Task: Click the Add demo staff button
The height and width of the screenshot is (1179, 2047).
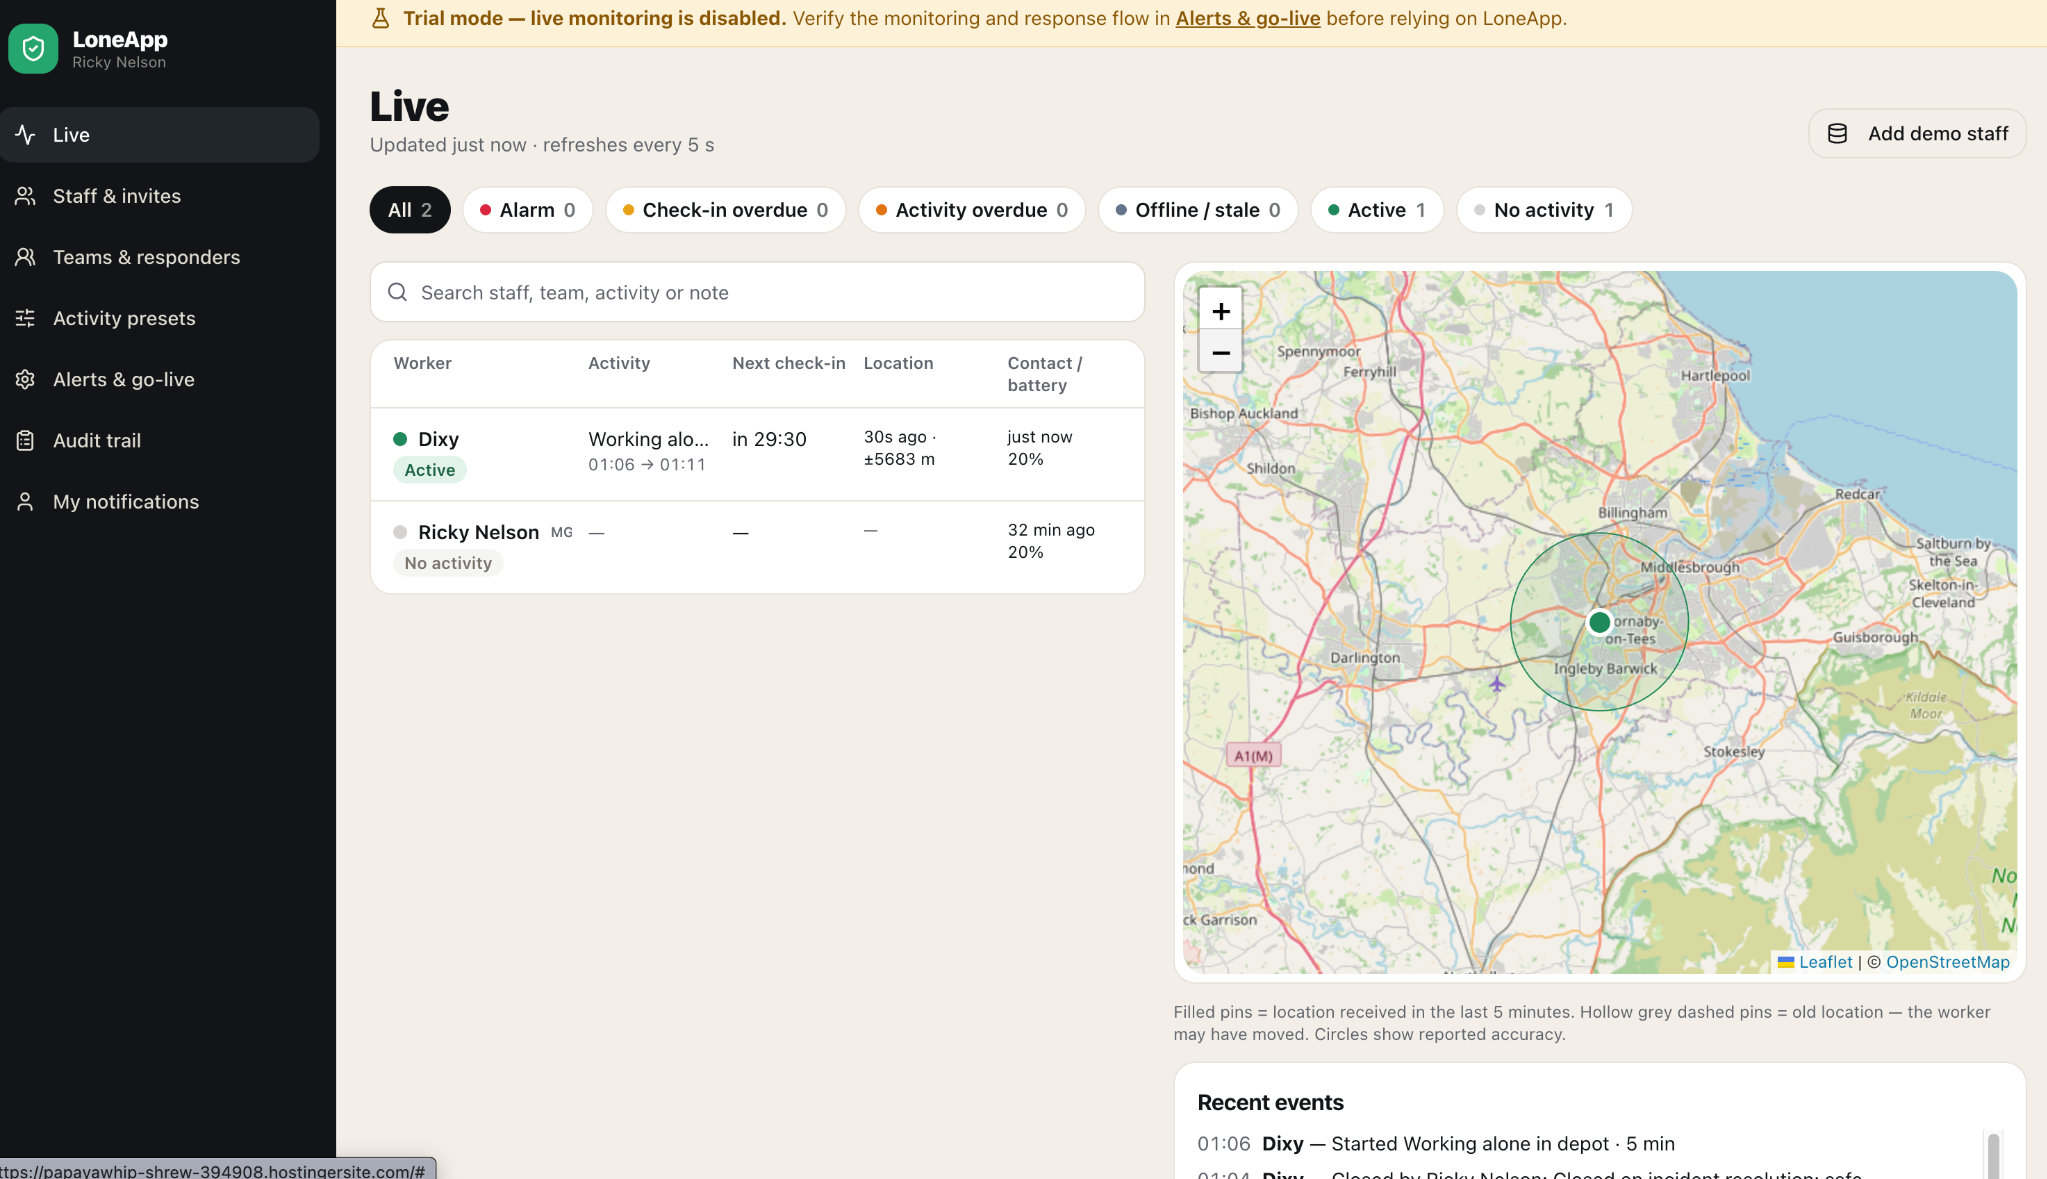Action: coord(1917,133)
